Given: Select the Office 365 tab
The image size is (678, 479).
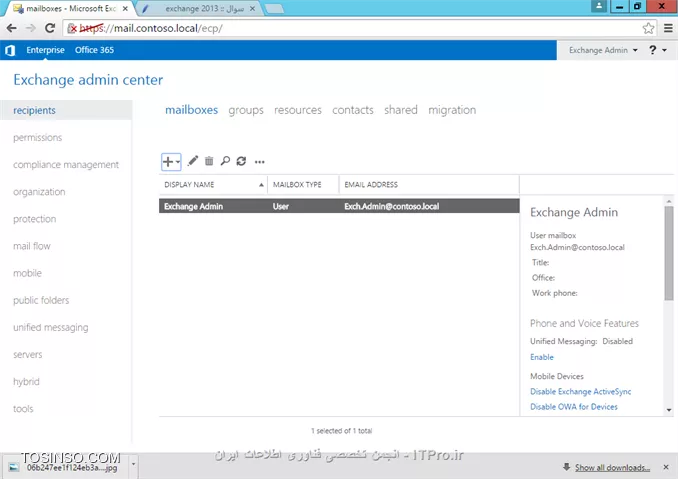Looking at the screenshot, I should click(x=94, y=50).
